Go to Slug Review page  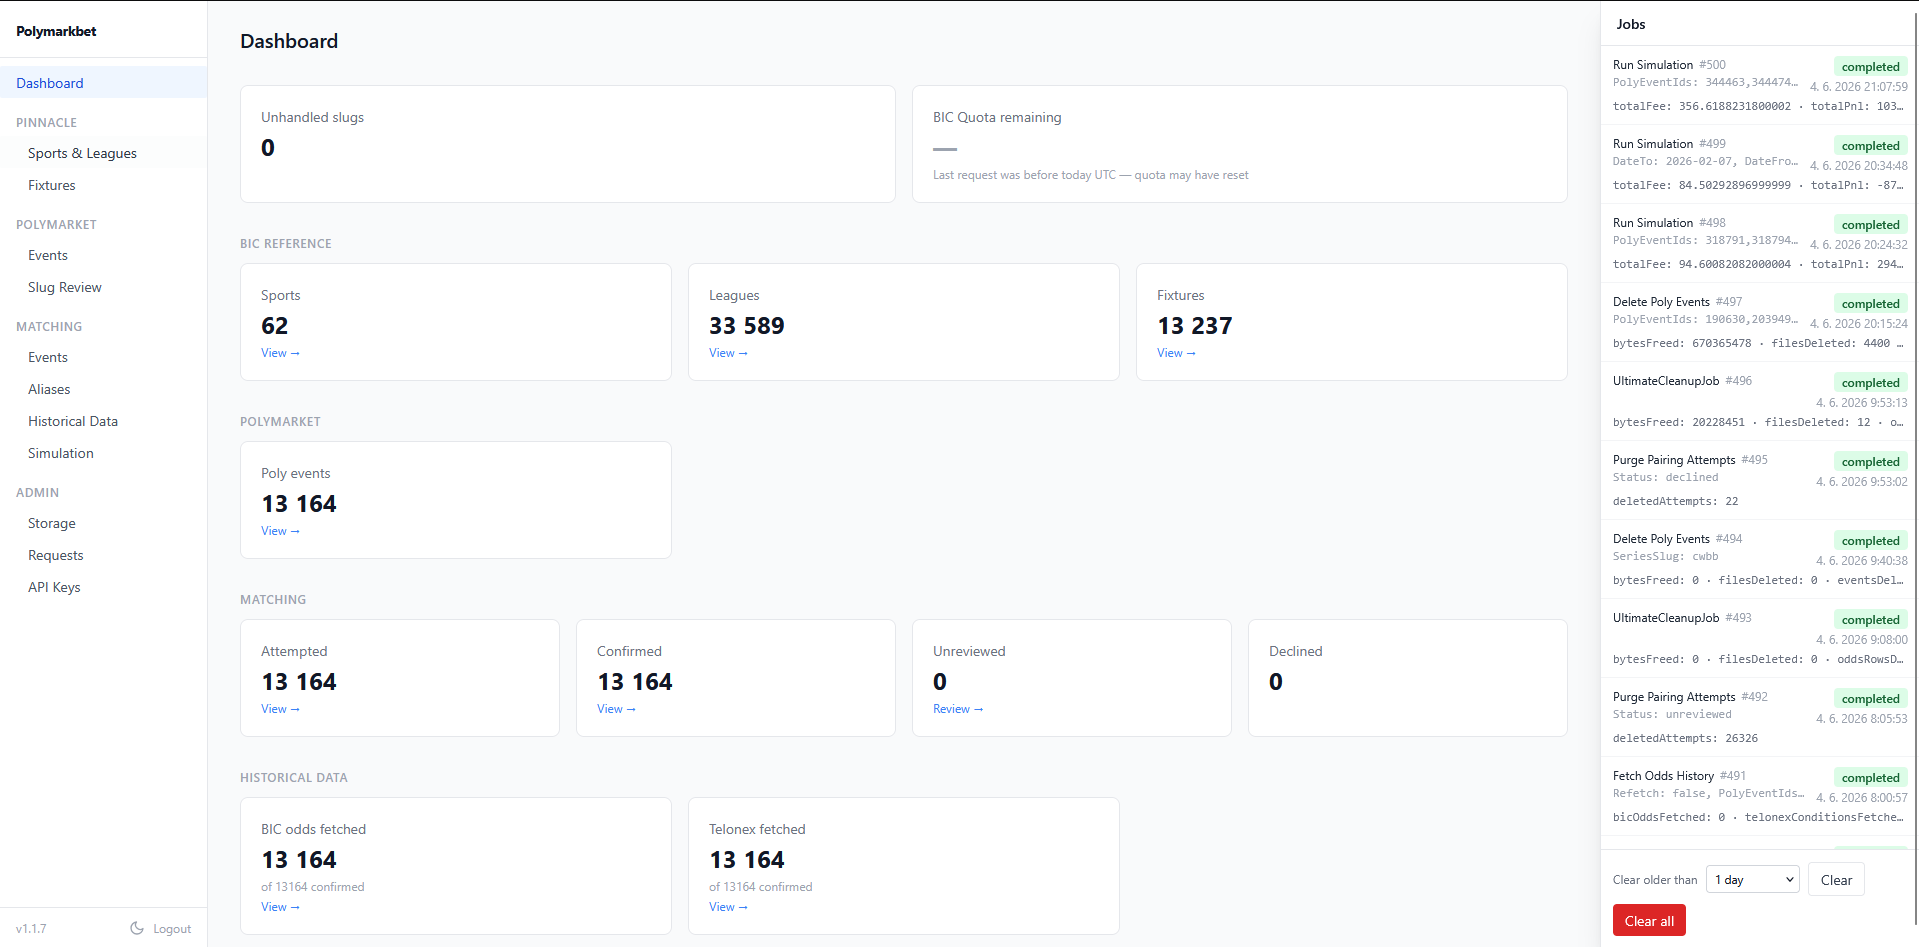pyautogui.click(x=65, y=287)
